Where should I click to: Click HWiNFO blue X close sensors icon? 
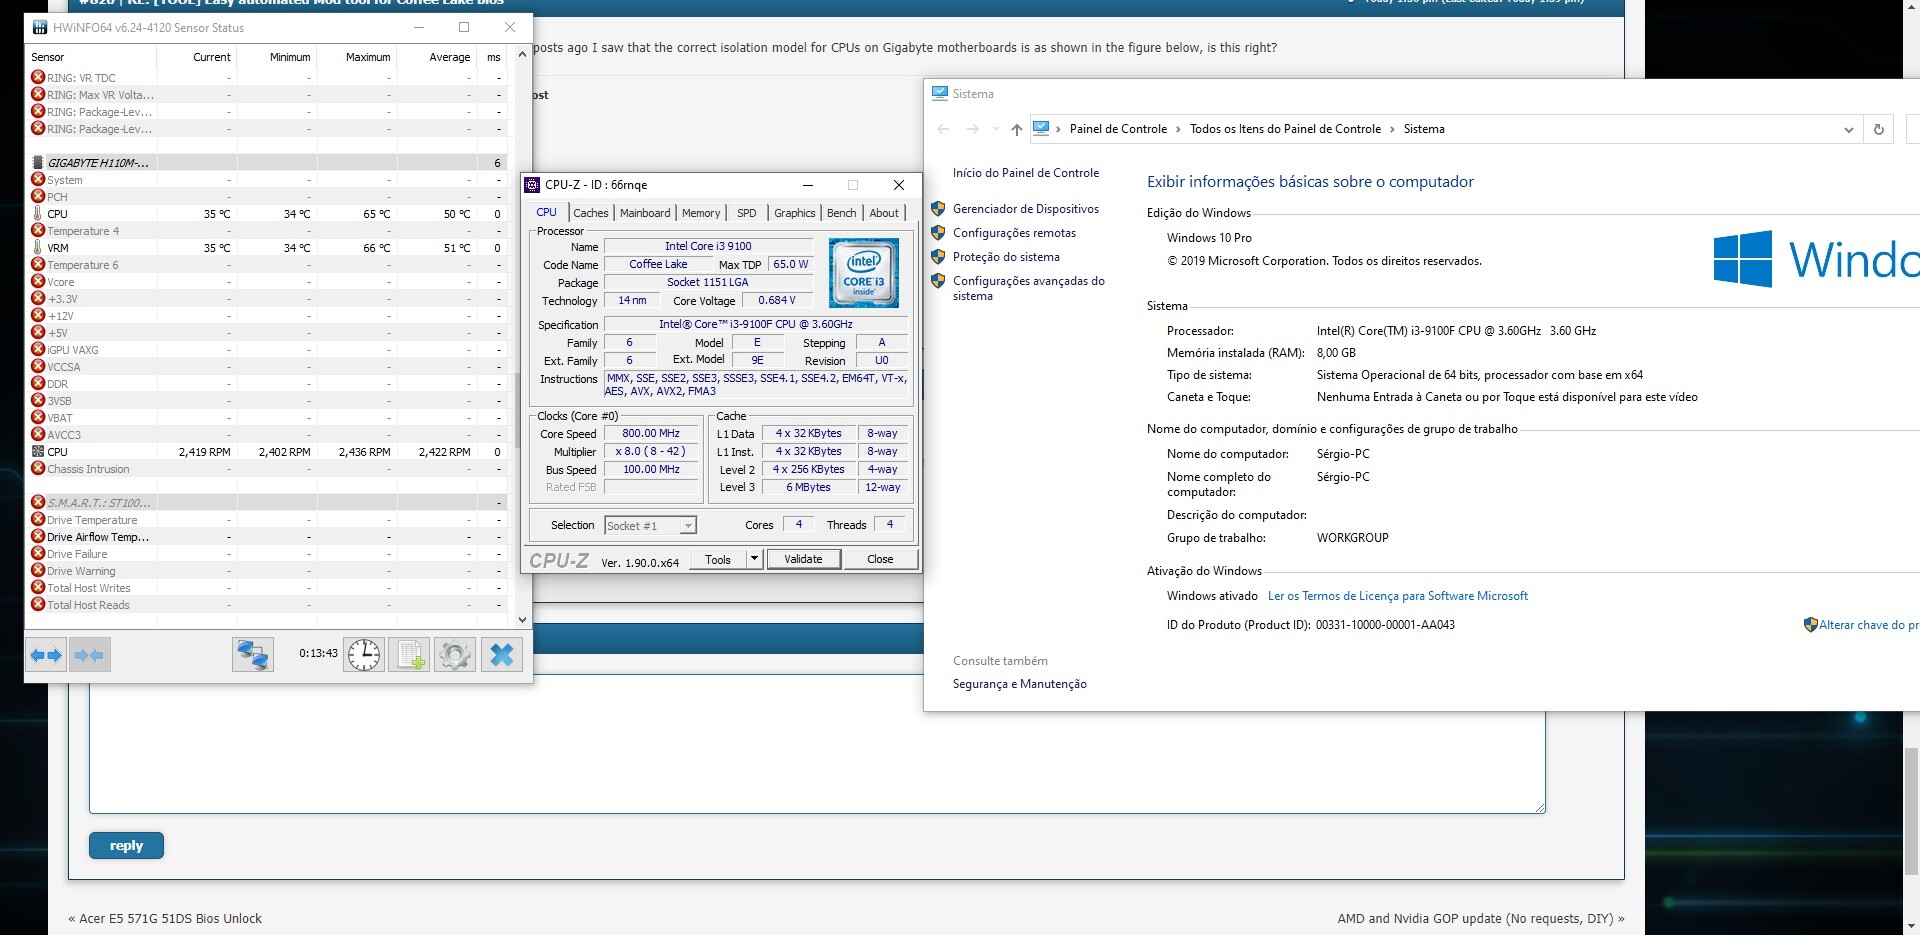click(502, 655)
